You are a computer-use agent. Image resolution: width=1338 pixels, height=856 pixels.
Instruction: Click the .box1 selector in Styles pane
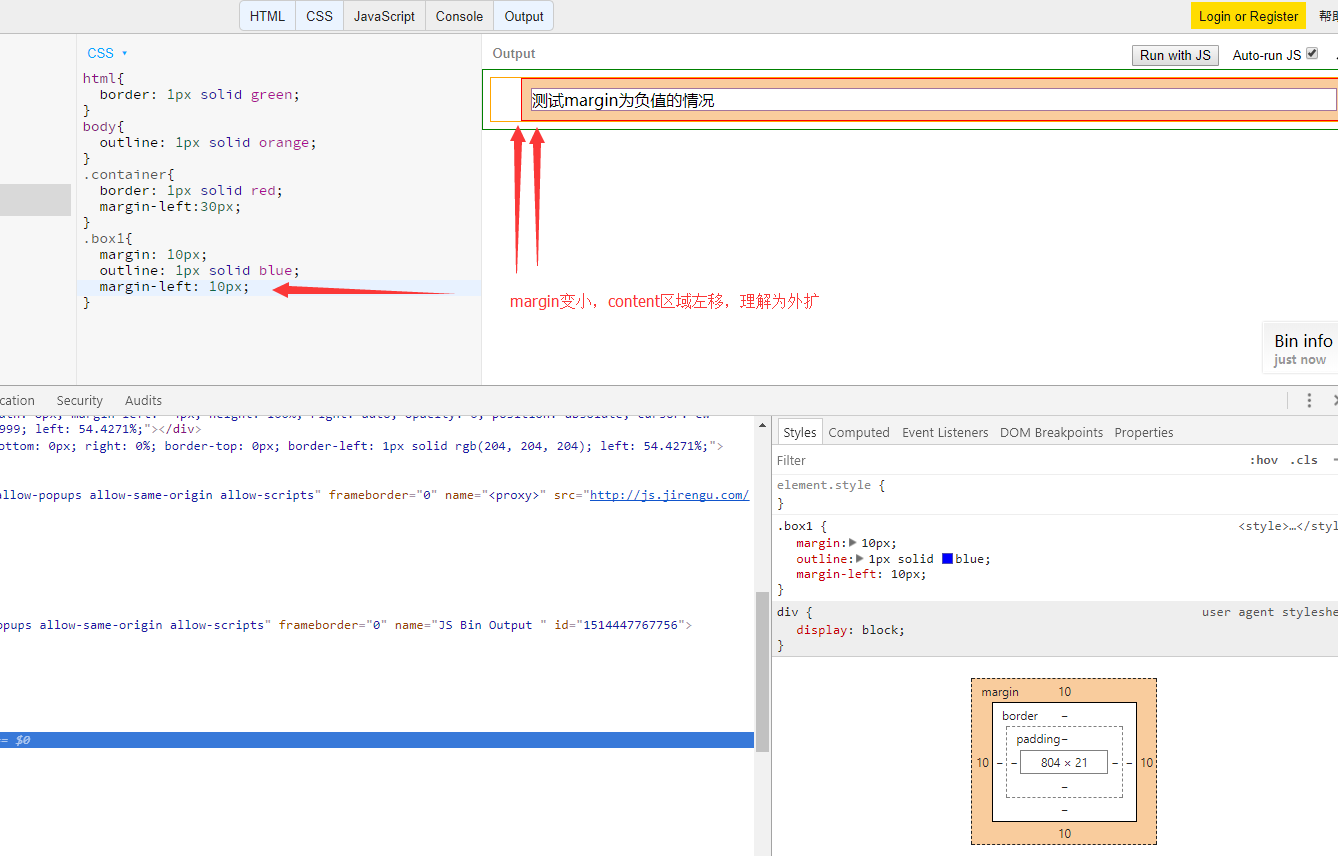coord(797,526)
